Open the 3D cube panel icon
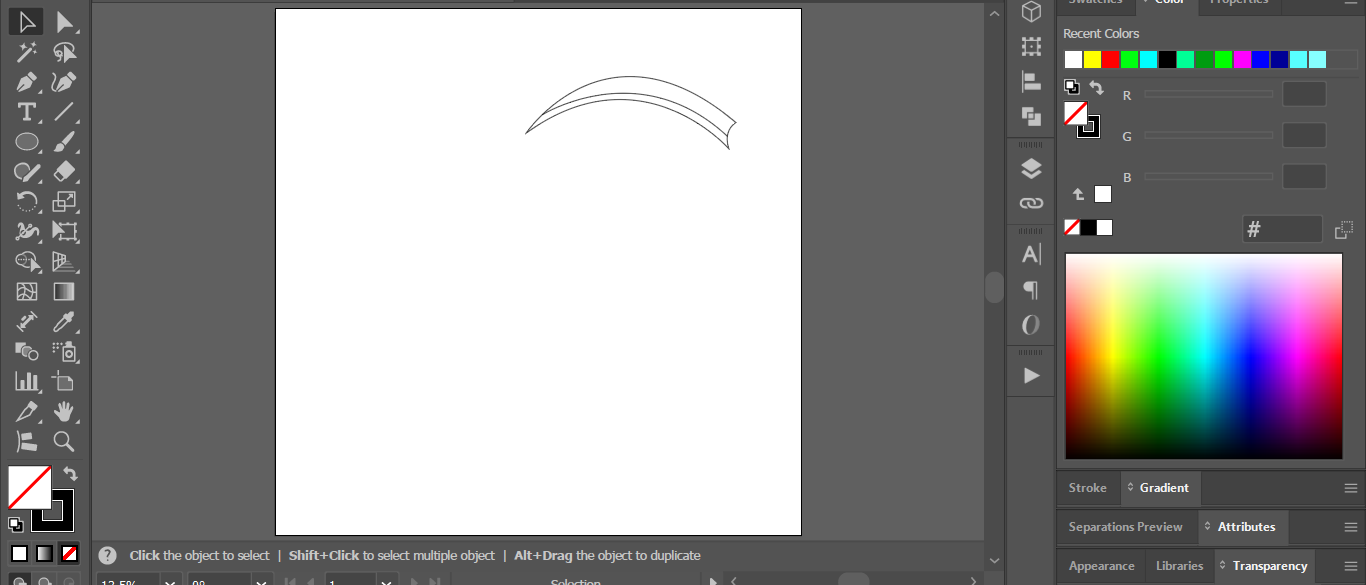Viewport: 1366px width, 585px height. pos(1031,13)
